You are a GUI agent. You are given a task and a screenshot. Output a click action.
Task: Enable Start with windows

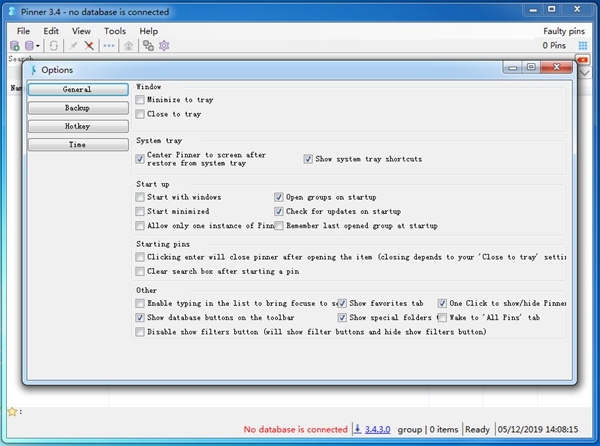pos(140,197)
